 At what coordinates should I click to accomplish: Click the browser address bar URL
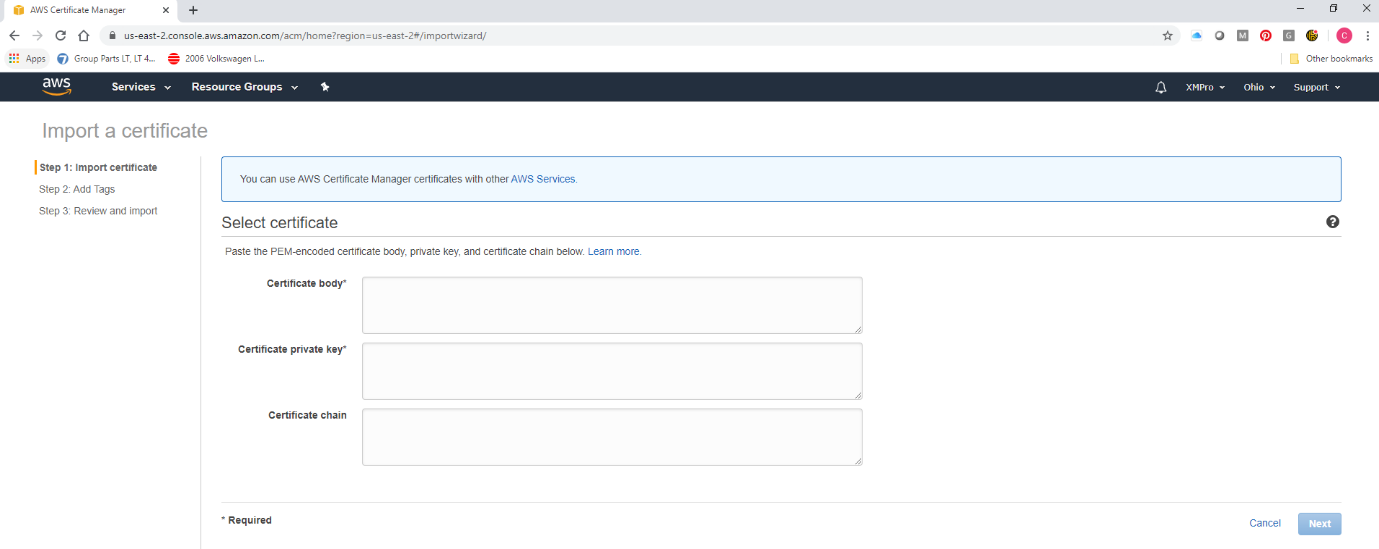pyautogui.click(x=305, y=35)
